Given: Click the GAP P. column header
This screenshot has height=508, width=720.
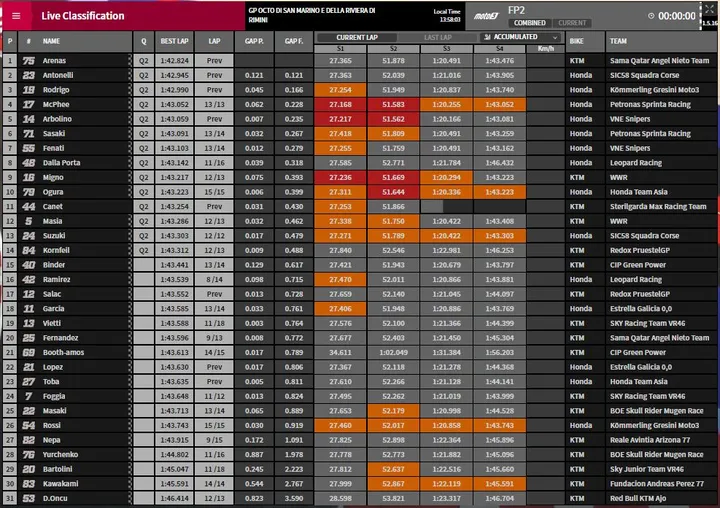Looking at the screenshot, I should [x=254, y=41].
